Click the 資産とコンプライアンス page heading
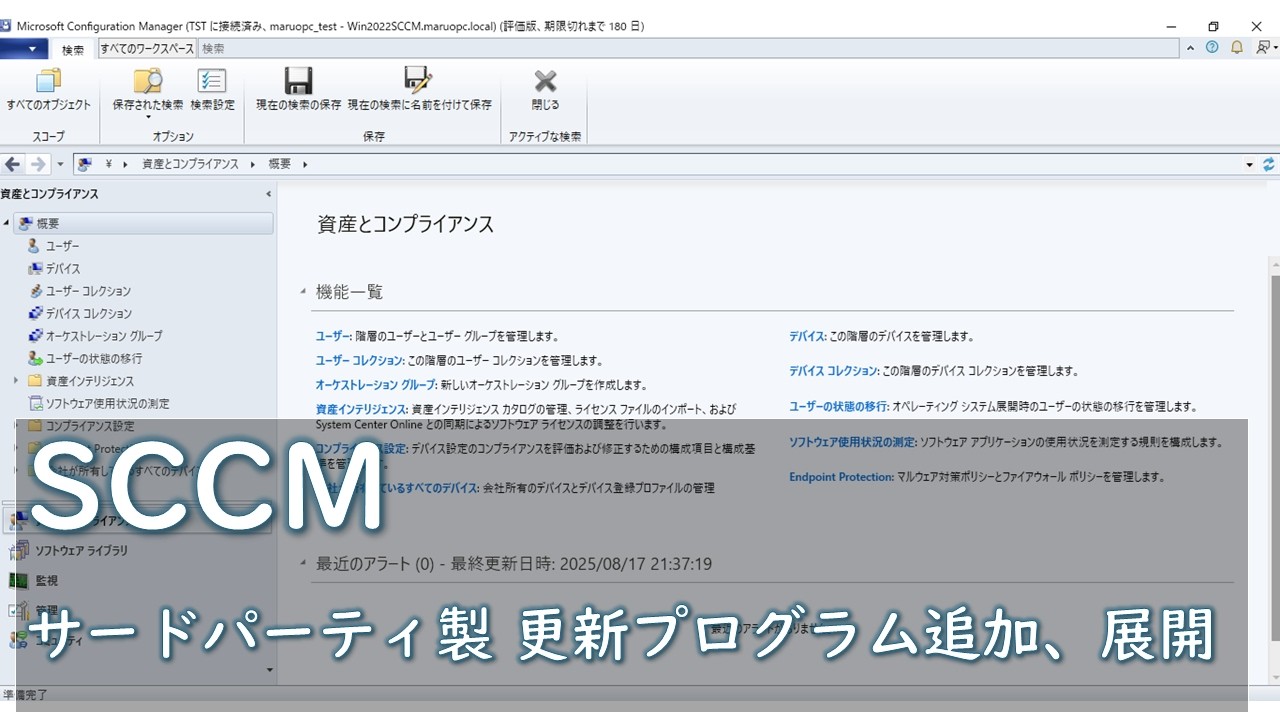Viewport: 1280px width, 720px height. [405, 224]
